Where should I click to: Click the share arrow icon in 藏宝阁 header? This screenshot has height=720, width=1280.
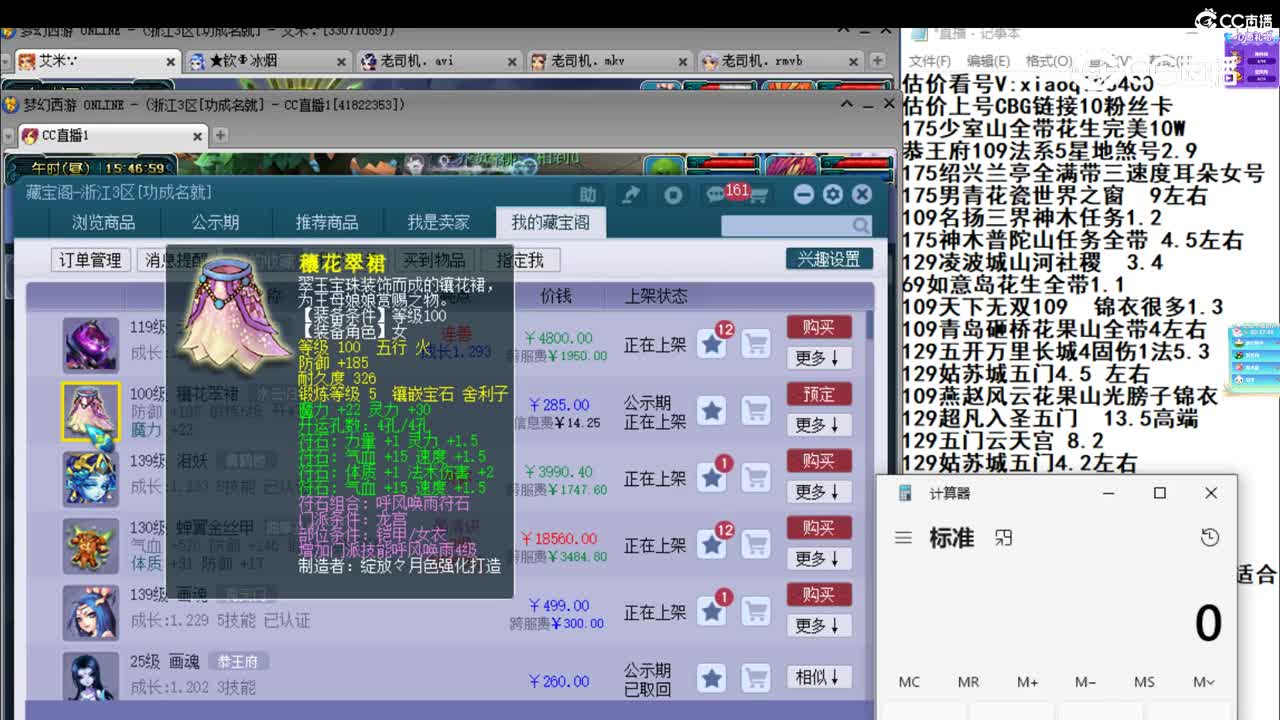pos(630,195)
